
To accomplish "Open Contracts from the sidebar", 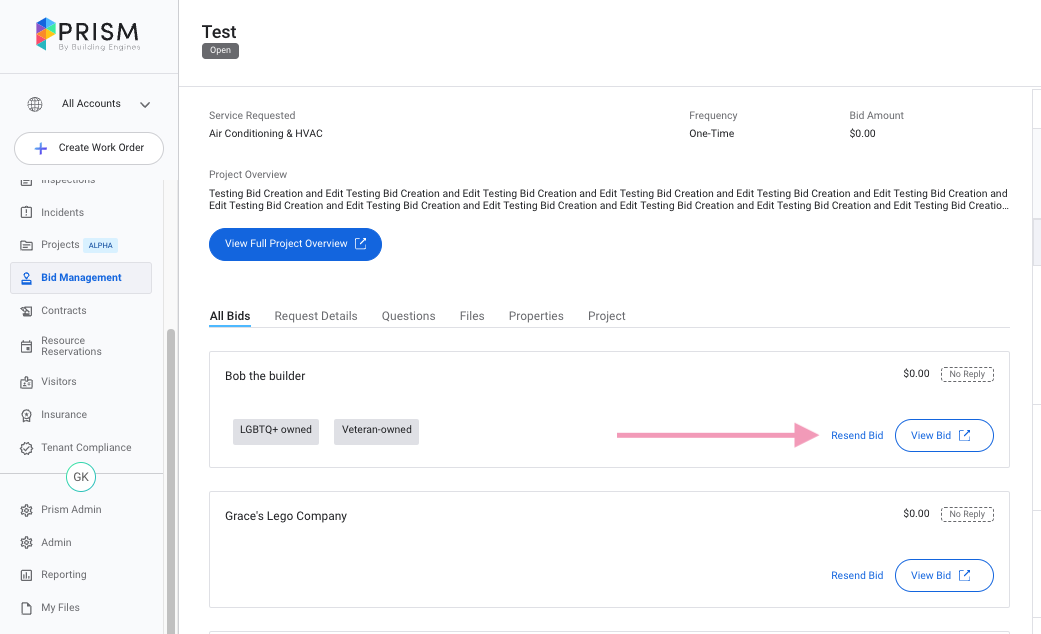I will point(64,311).
